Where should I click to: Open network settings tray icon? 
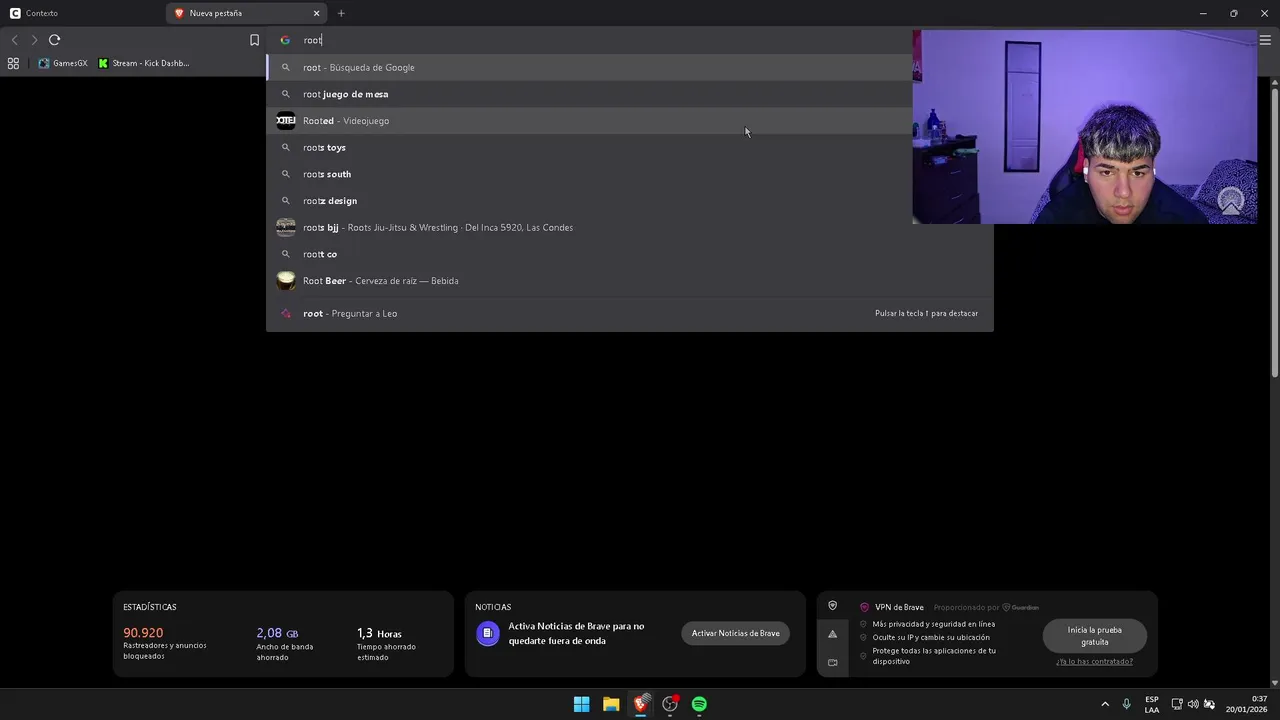[x=1177, y=704]
